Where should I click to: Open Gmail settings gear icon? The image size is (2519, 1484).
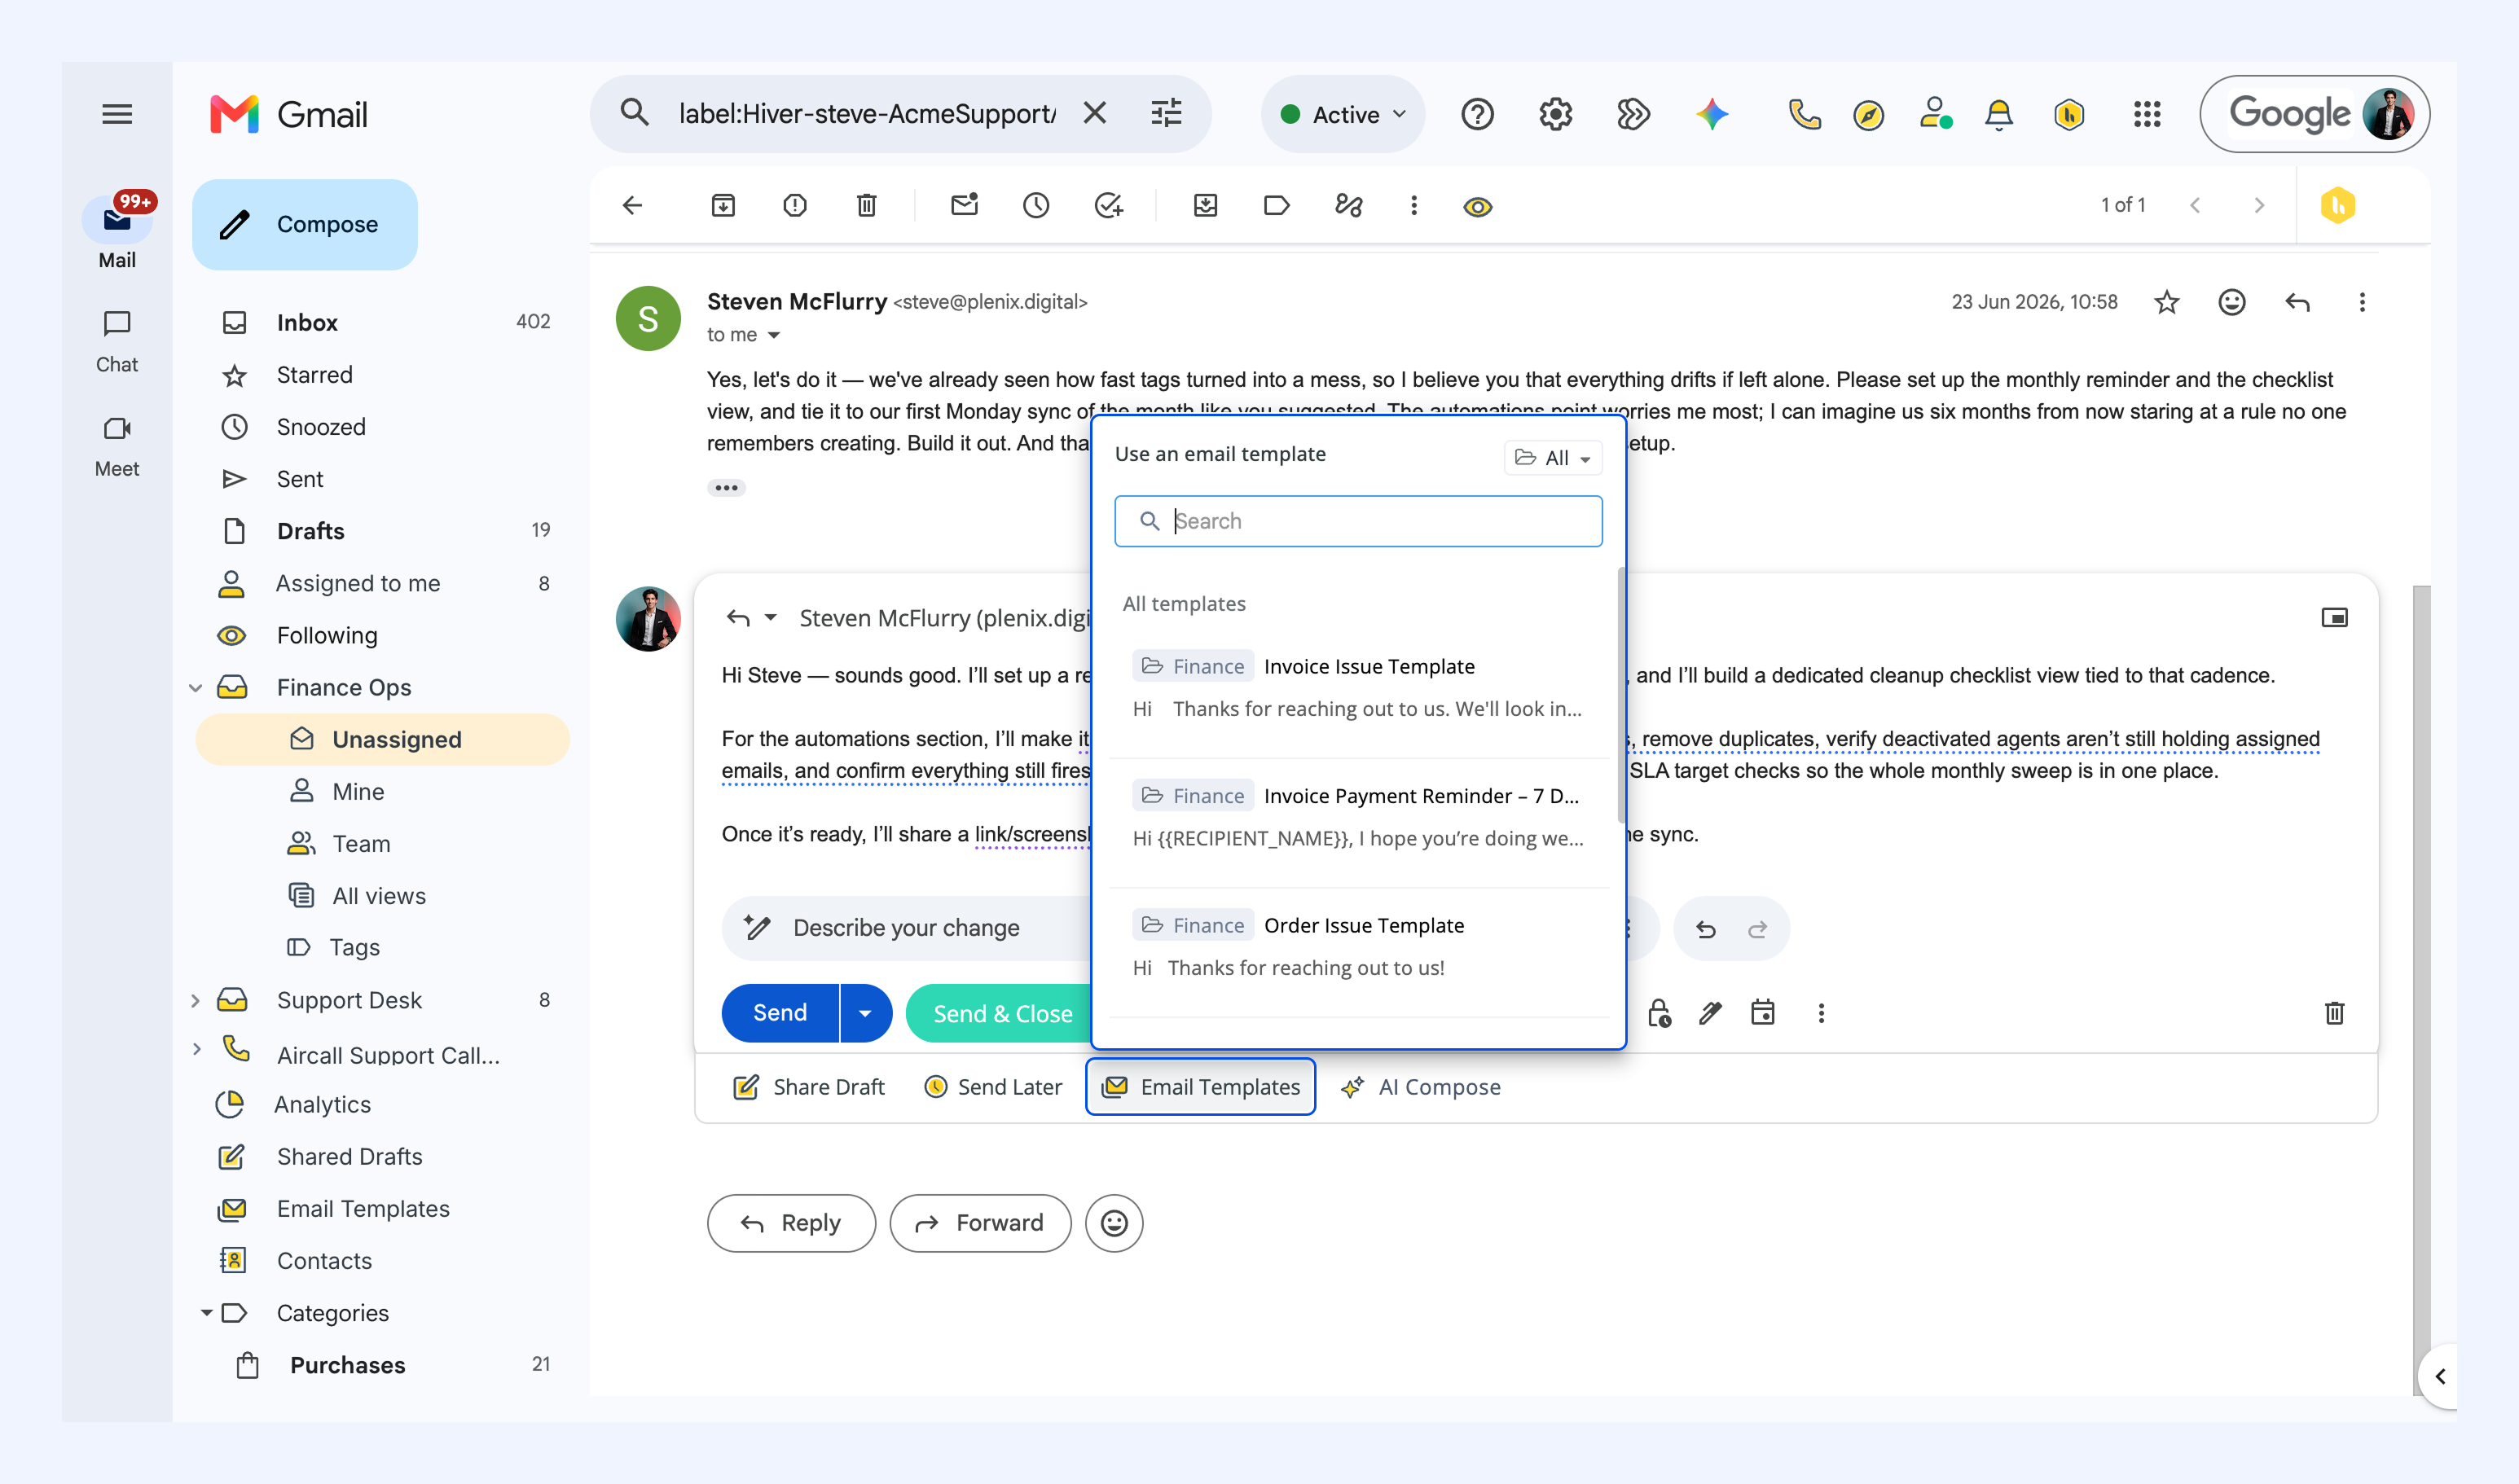(x=1555, y=115)
